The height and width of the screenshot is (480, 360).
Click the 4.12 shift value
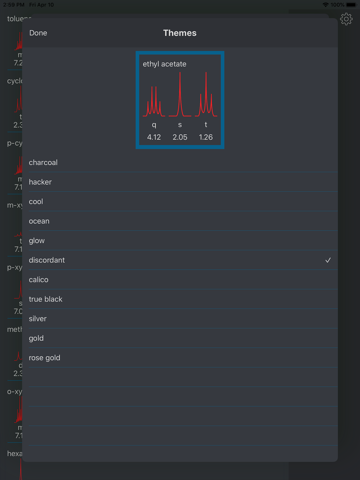(x=154, y=137)
